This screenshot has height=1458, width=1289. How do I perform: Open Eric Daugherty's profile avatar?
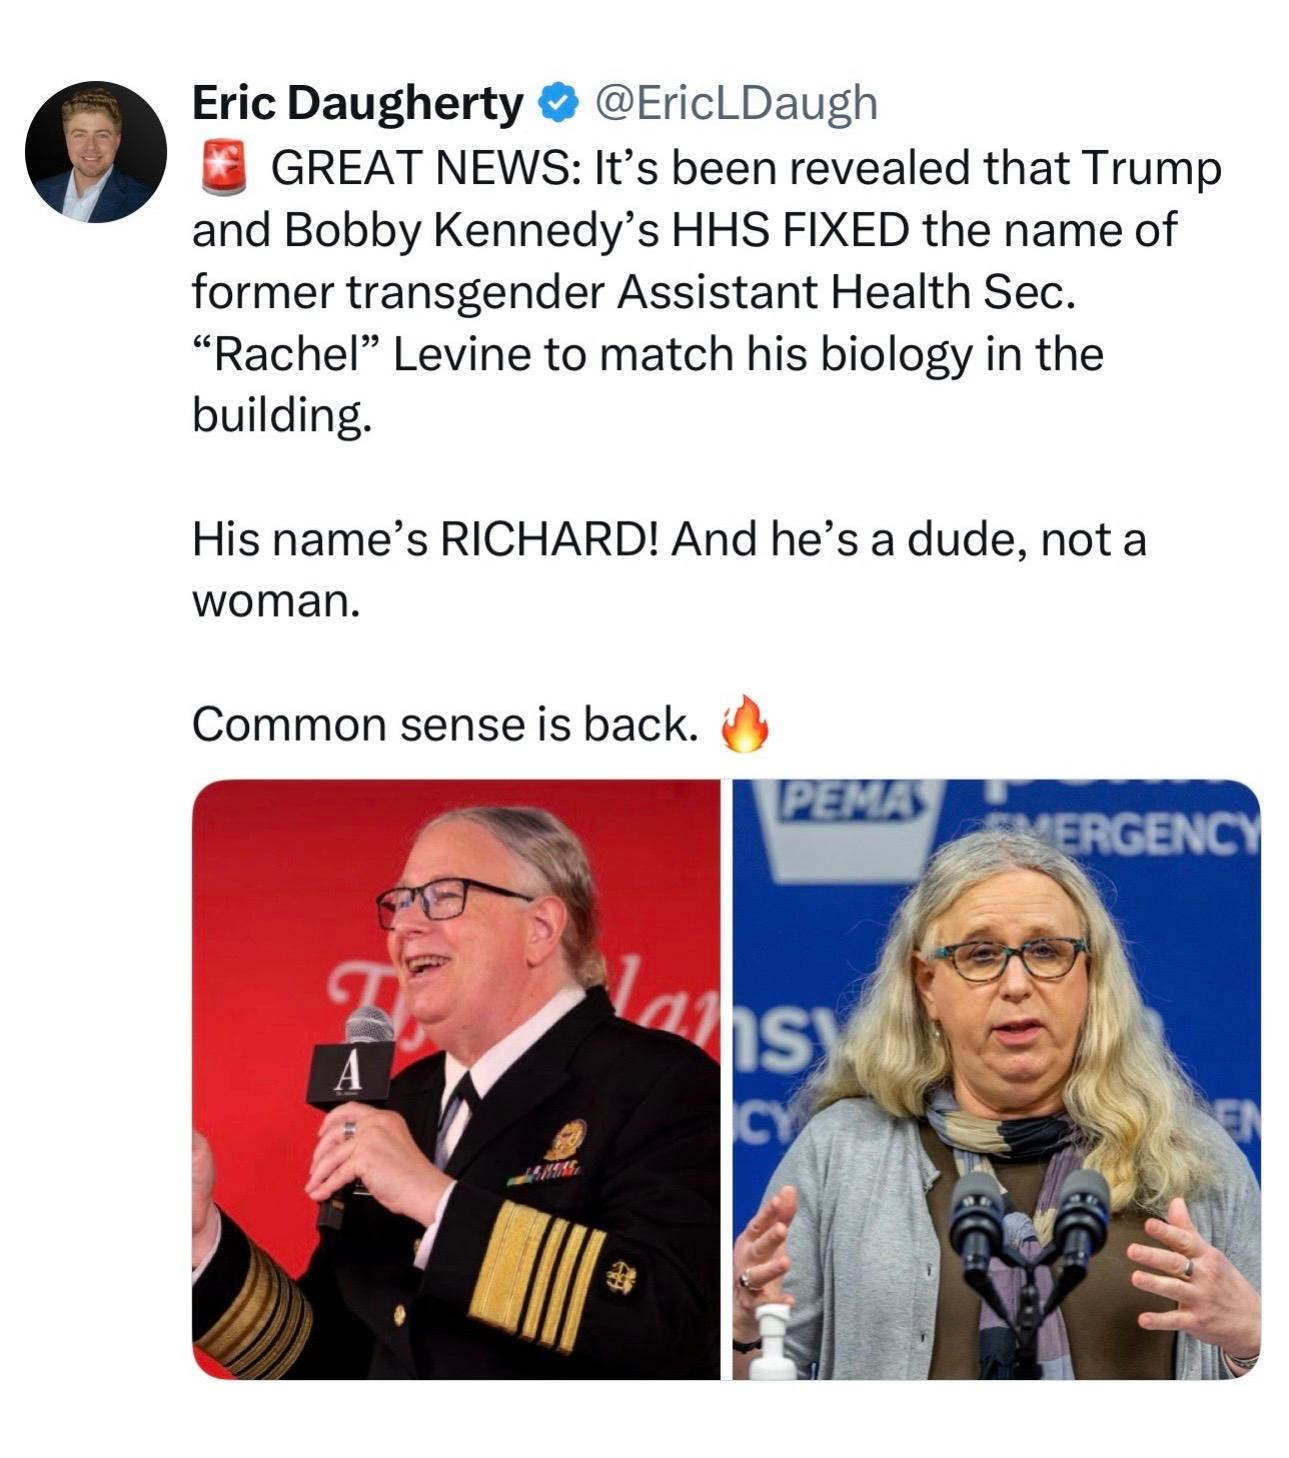[96, 151]
